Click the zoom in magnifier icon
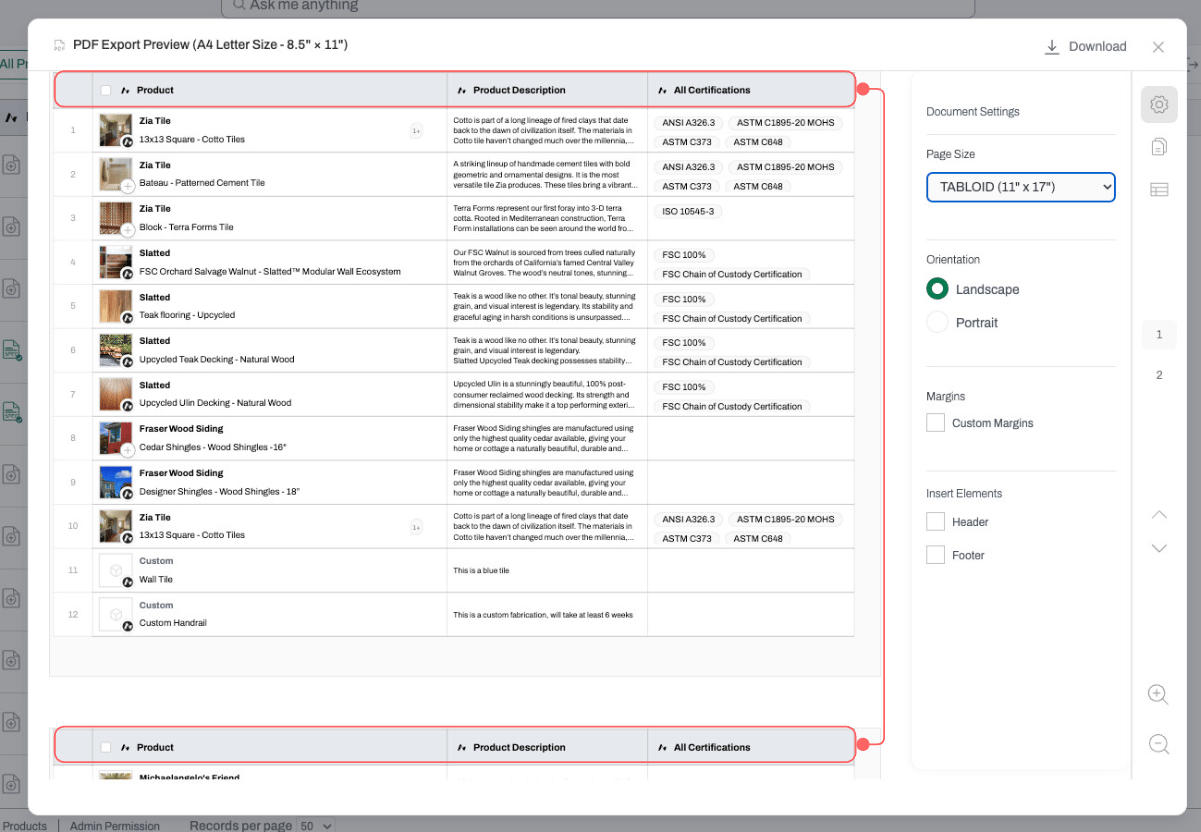The image size is (1201, 832). click(x=1159, y=694)
